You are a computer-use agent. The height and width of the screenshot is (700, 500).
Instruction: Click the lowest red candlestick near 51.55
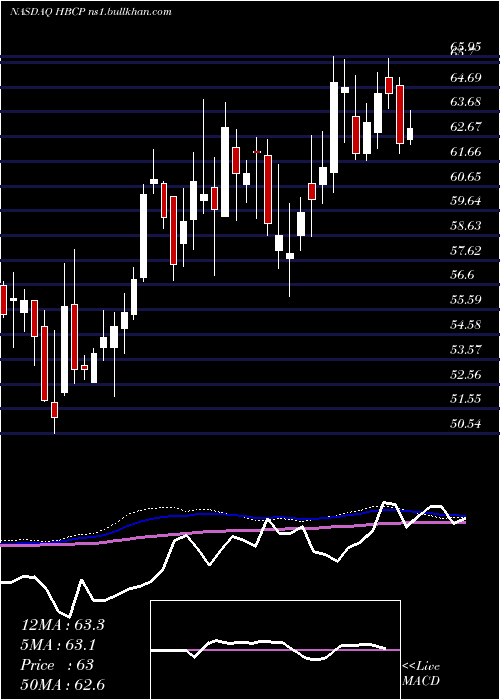click(54, 410)
